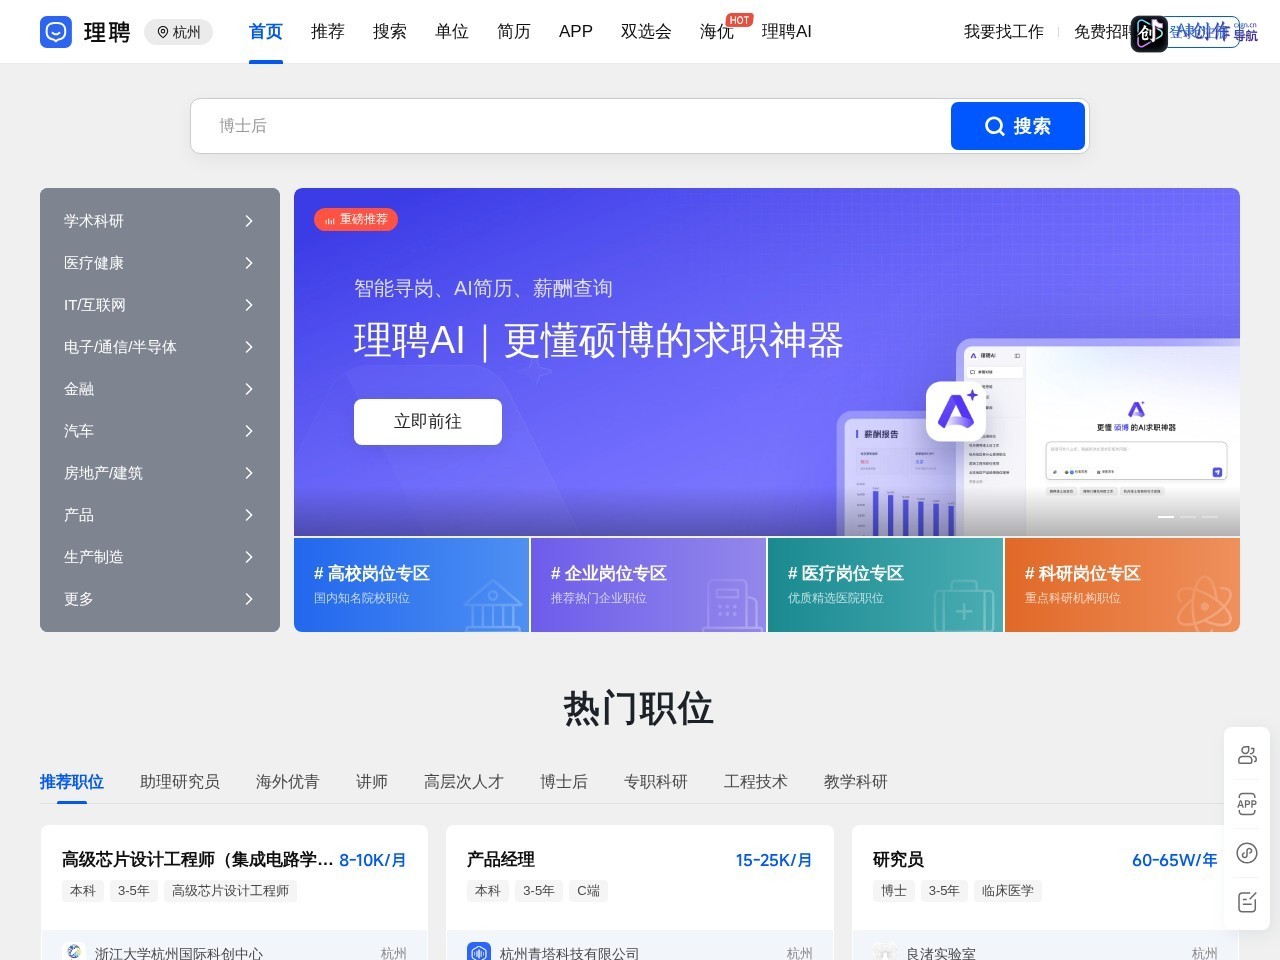1280x960 pixels.
Task: Open the 高校岗位专区 tile
Action: point(411,585)
